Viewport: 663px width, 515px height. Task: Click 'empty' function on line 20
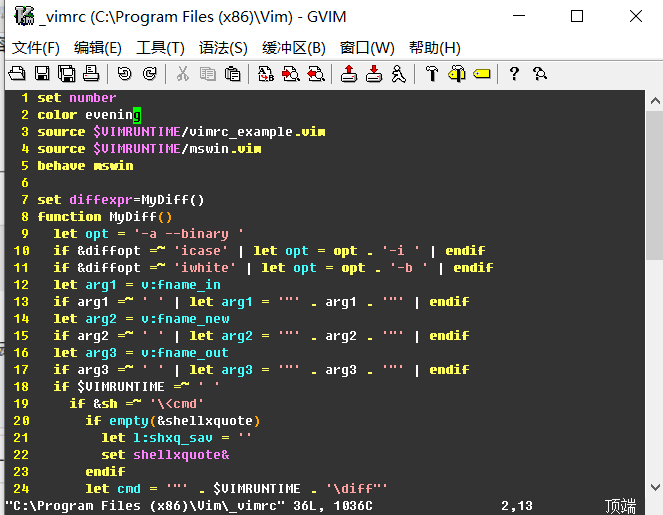tap(129, 421)
